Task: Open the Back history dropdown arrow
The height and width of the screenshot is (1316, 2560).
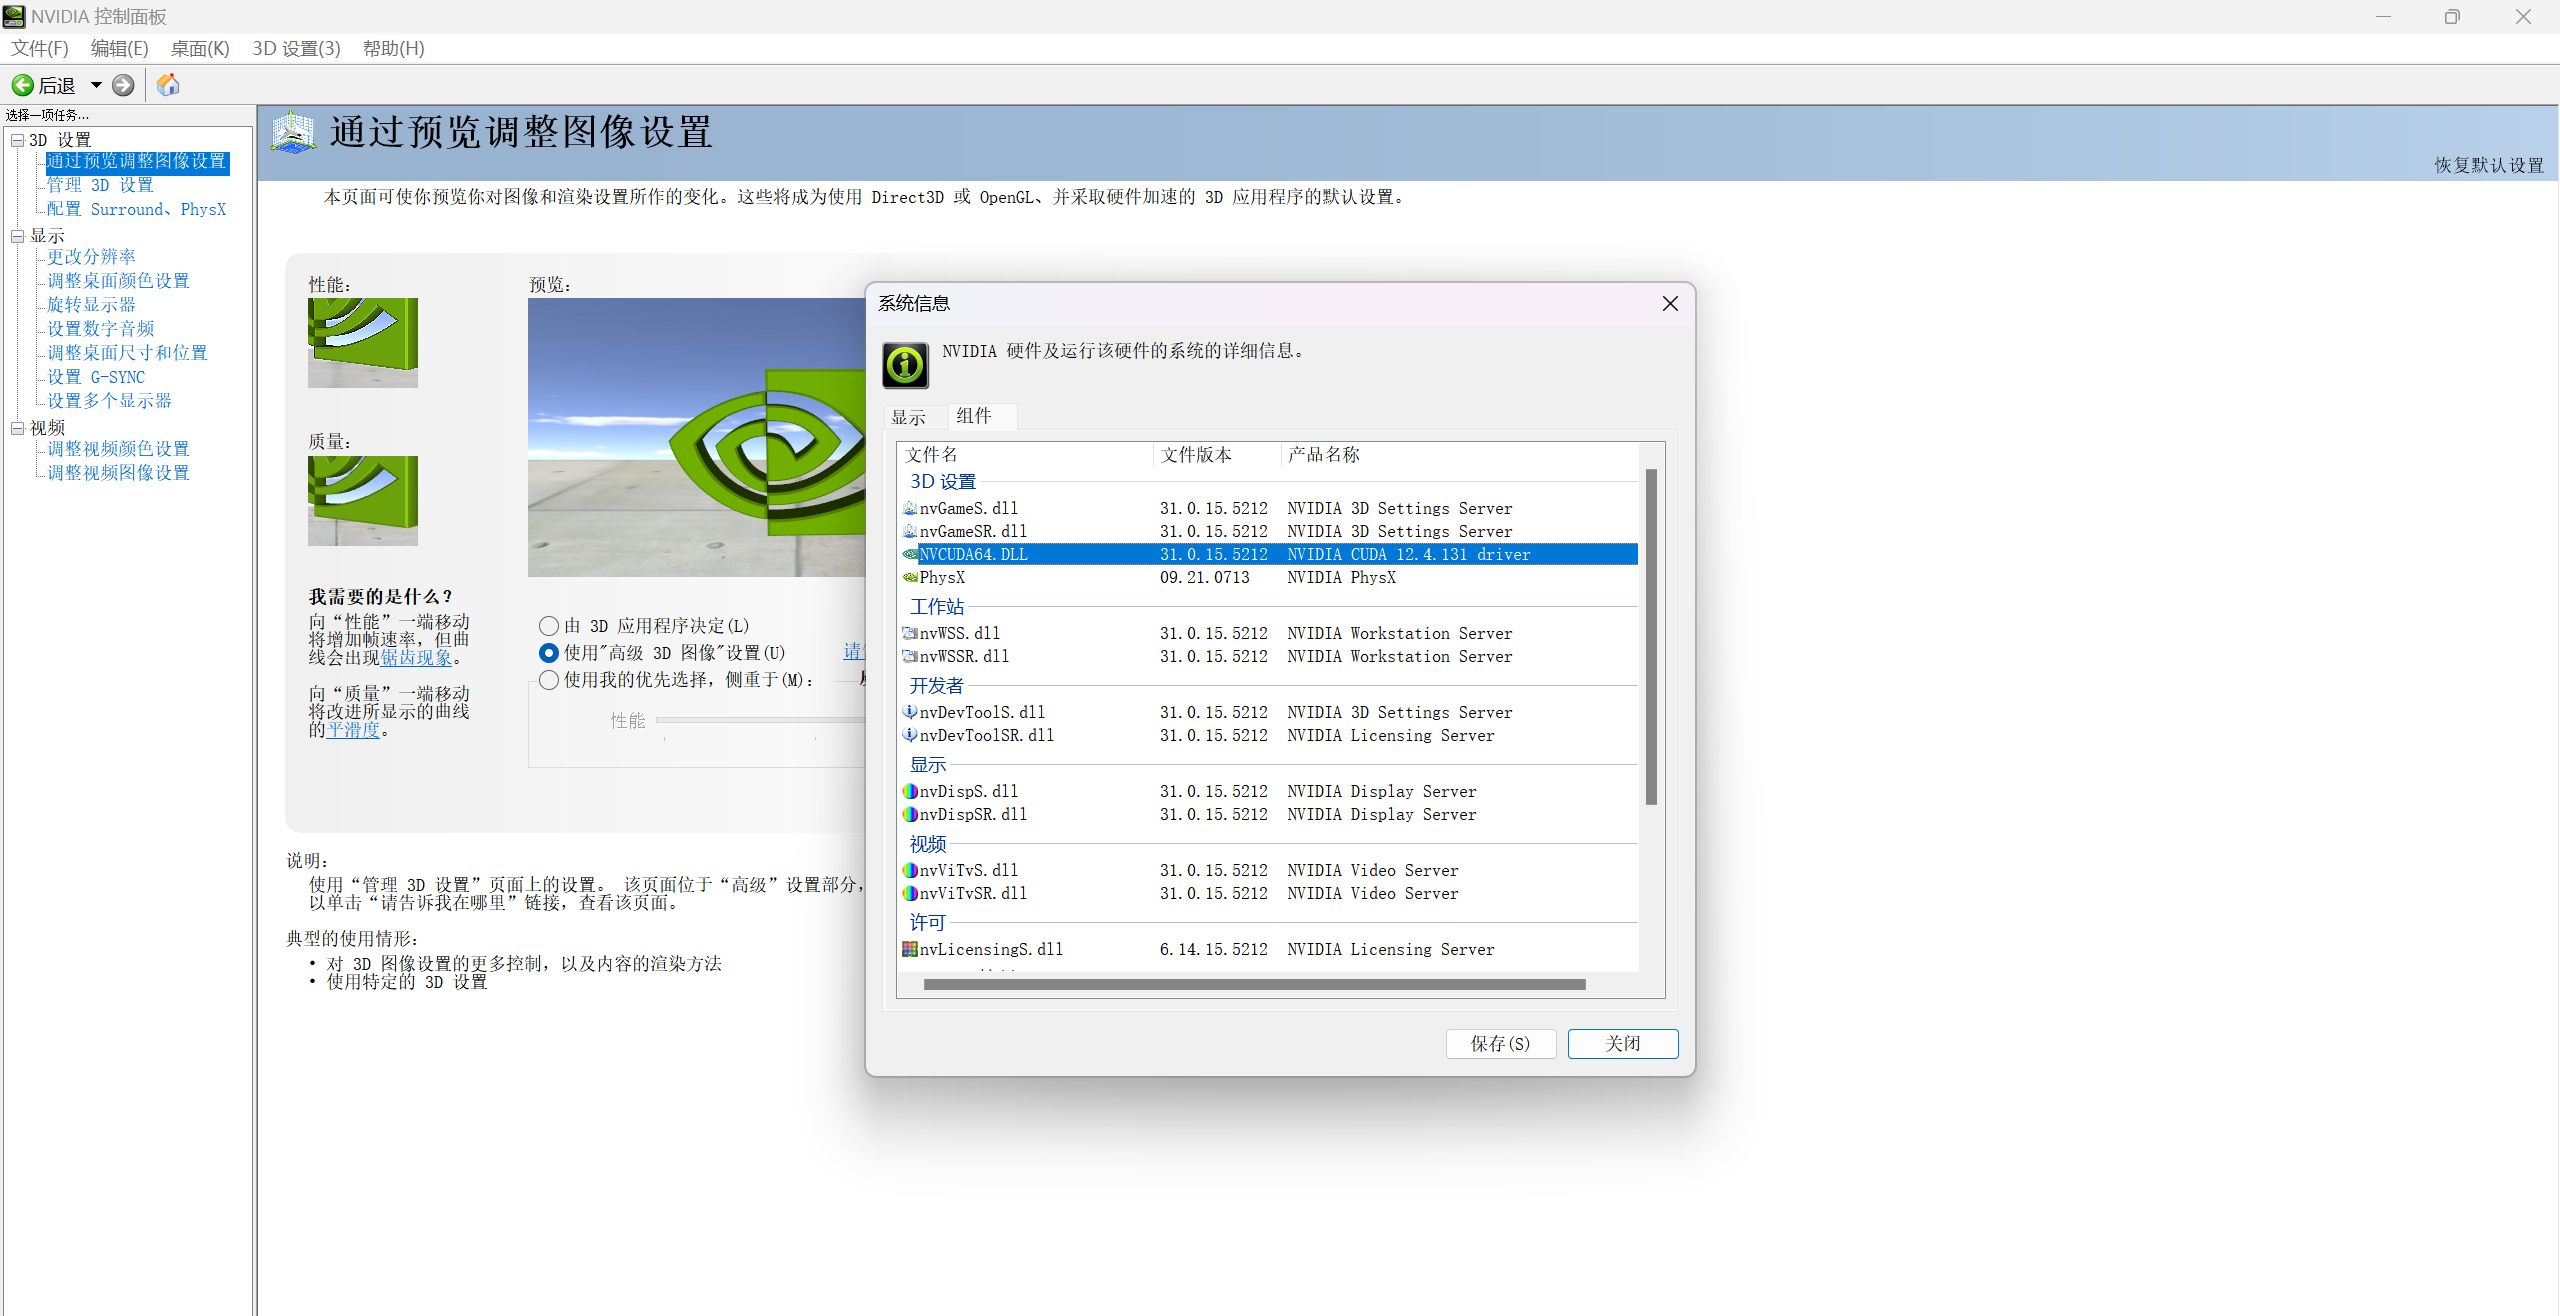Action: point(96,85)
